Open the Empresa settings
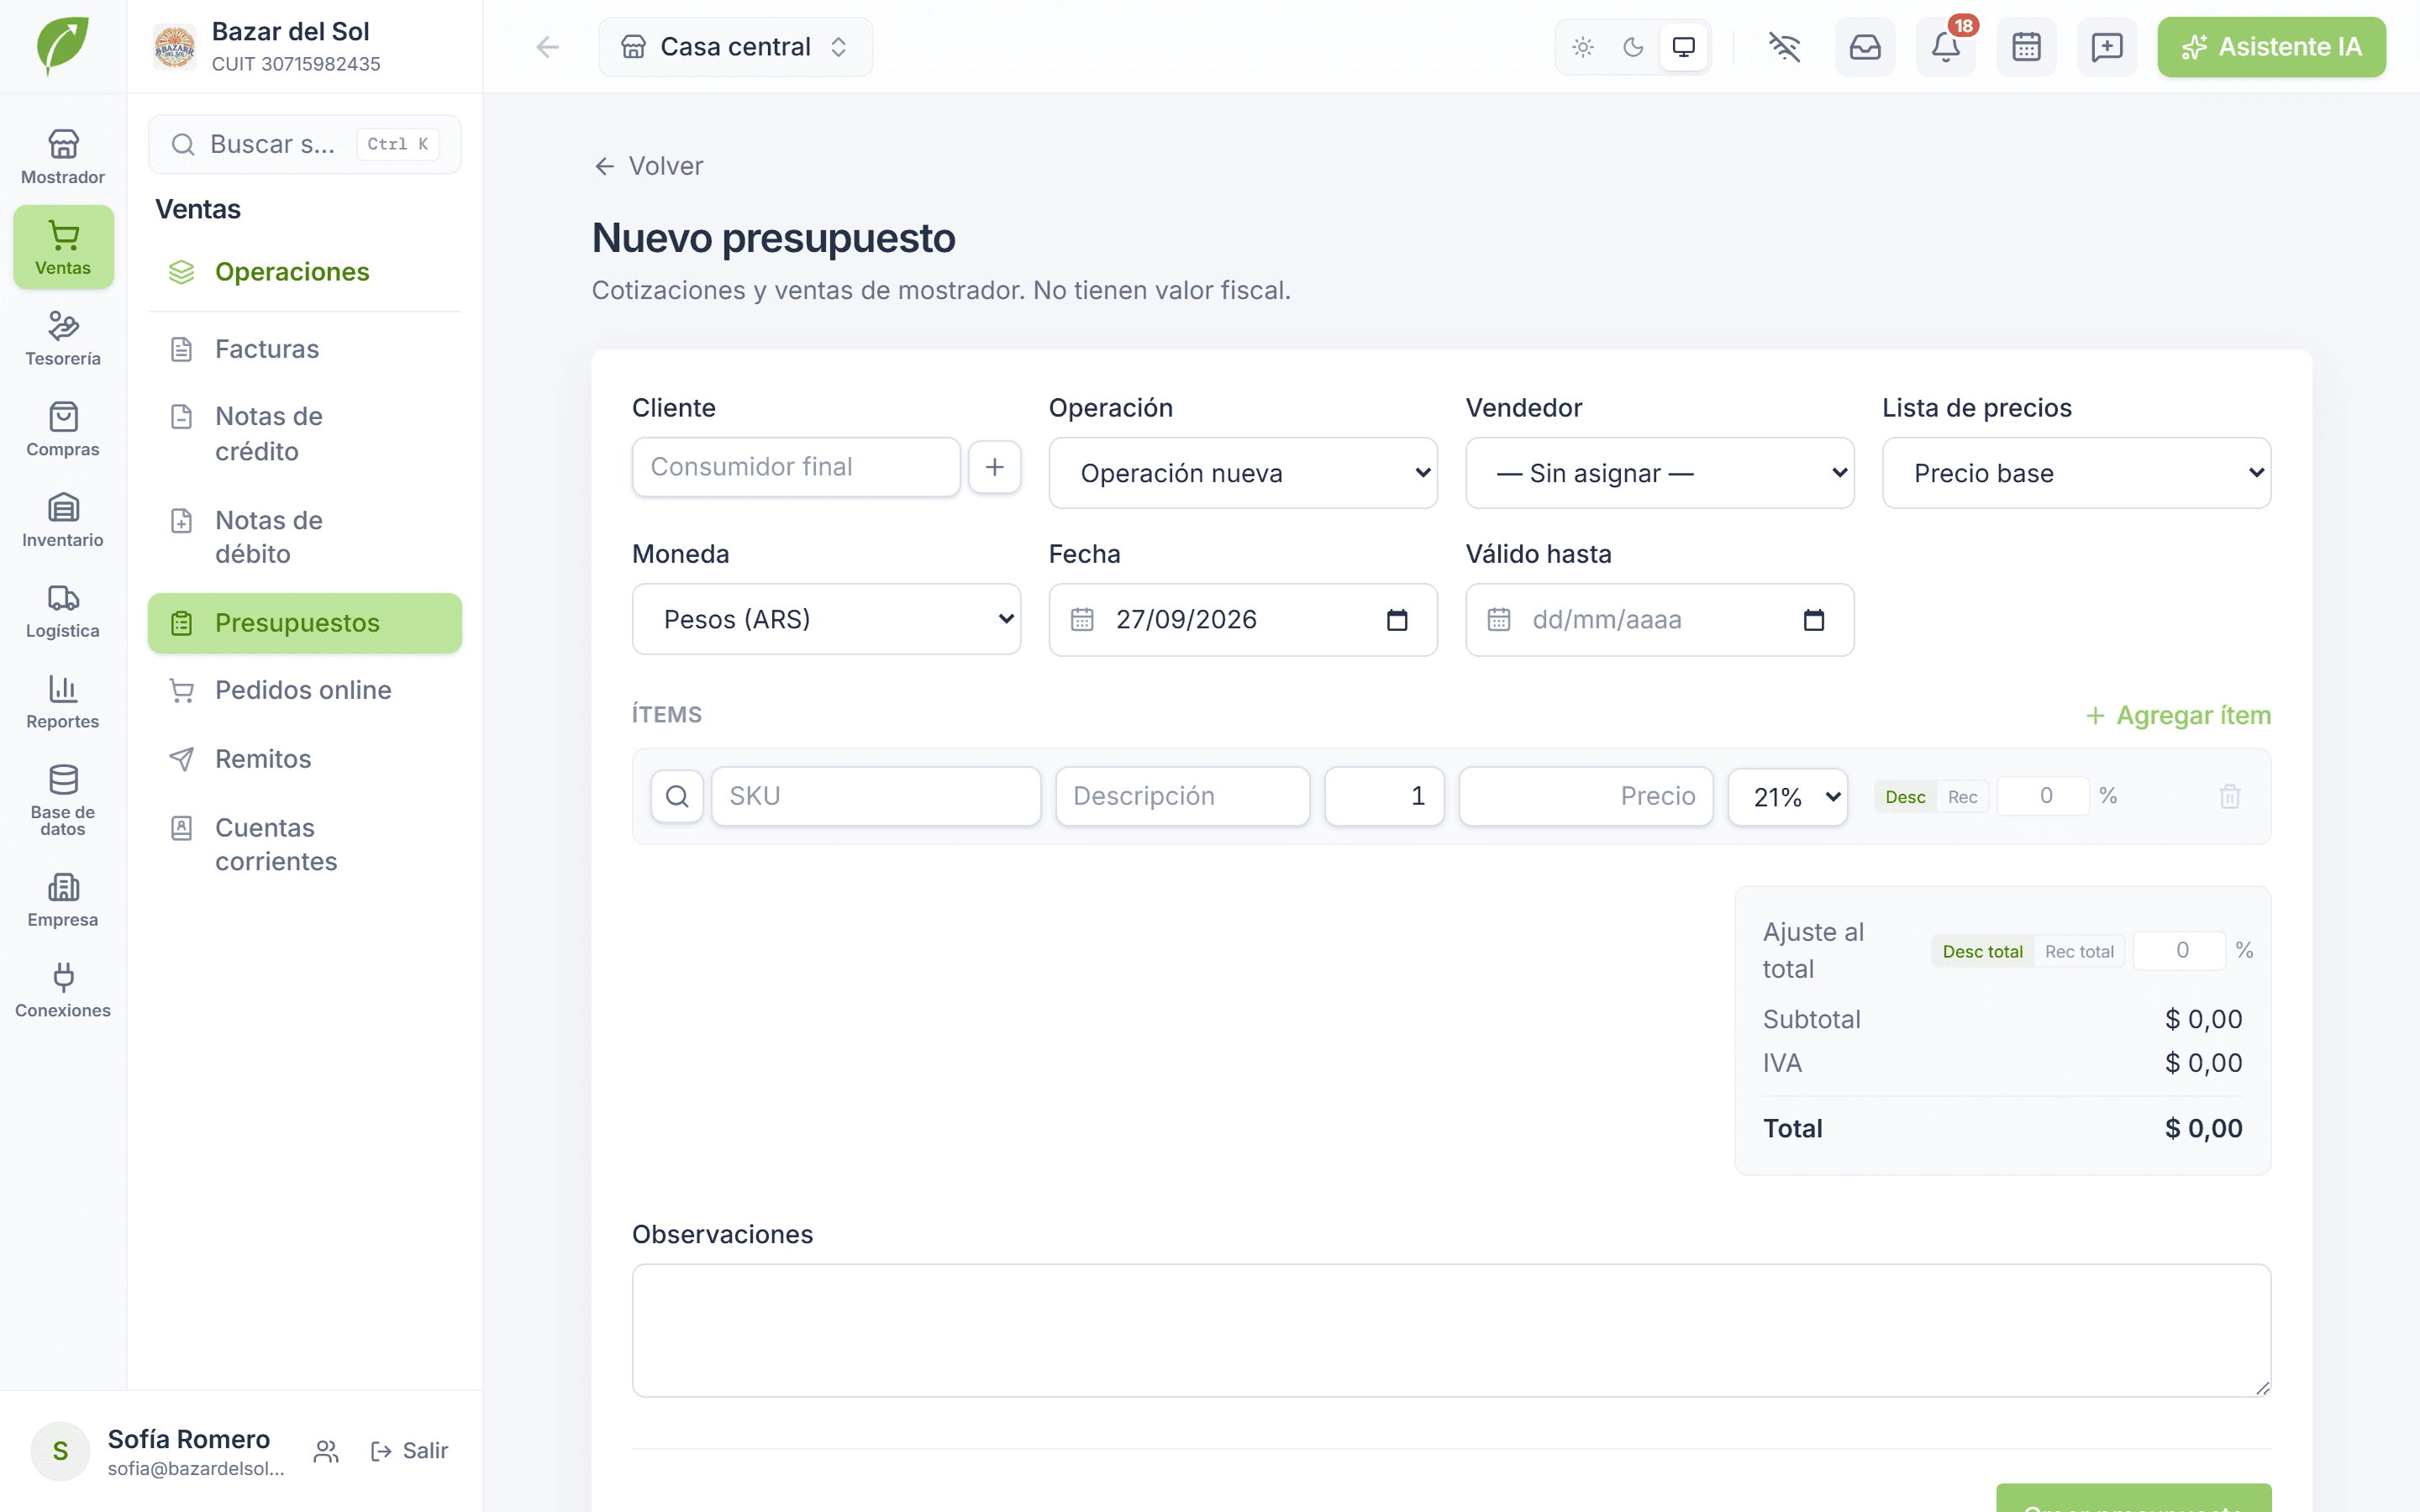Image resolution: width=2420 pixels, height=1512 pixels. [63, 900]
